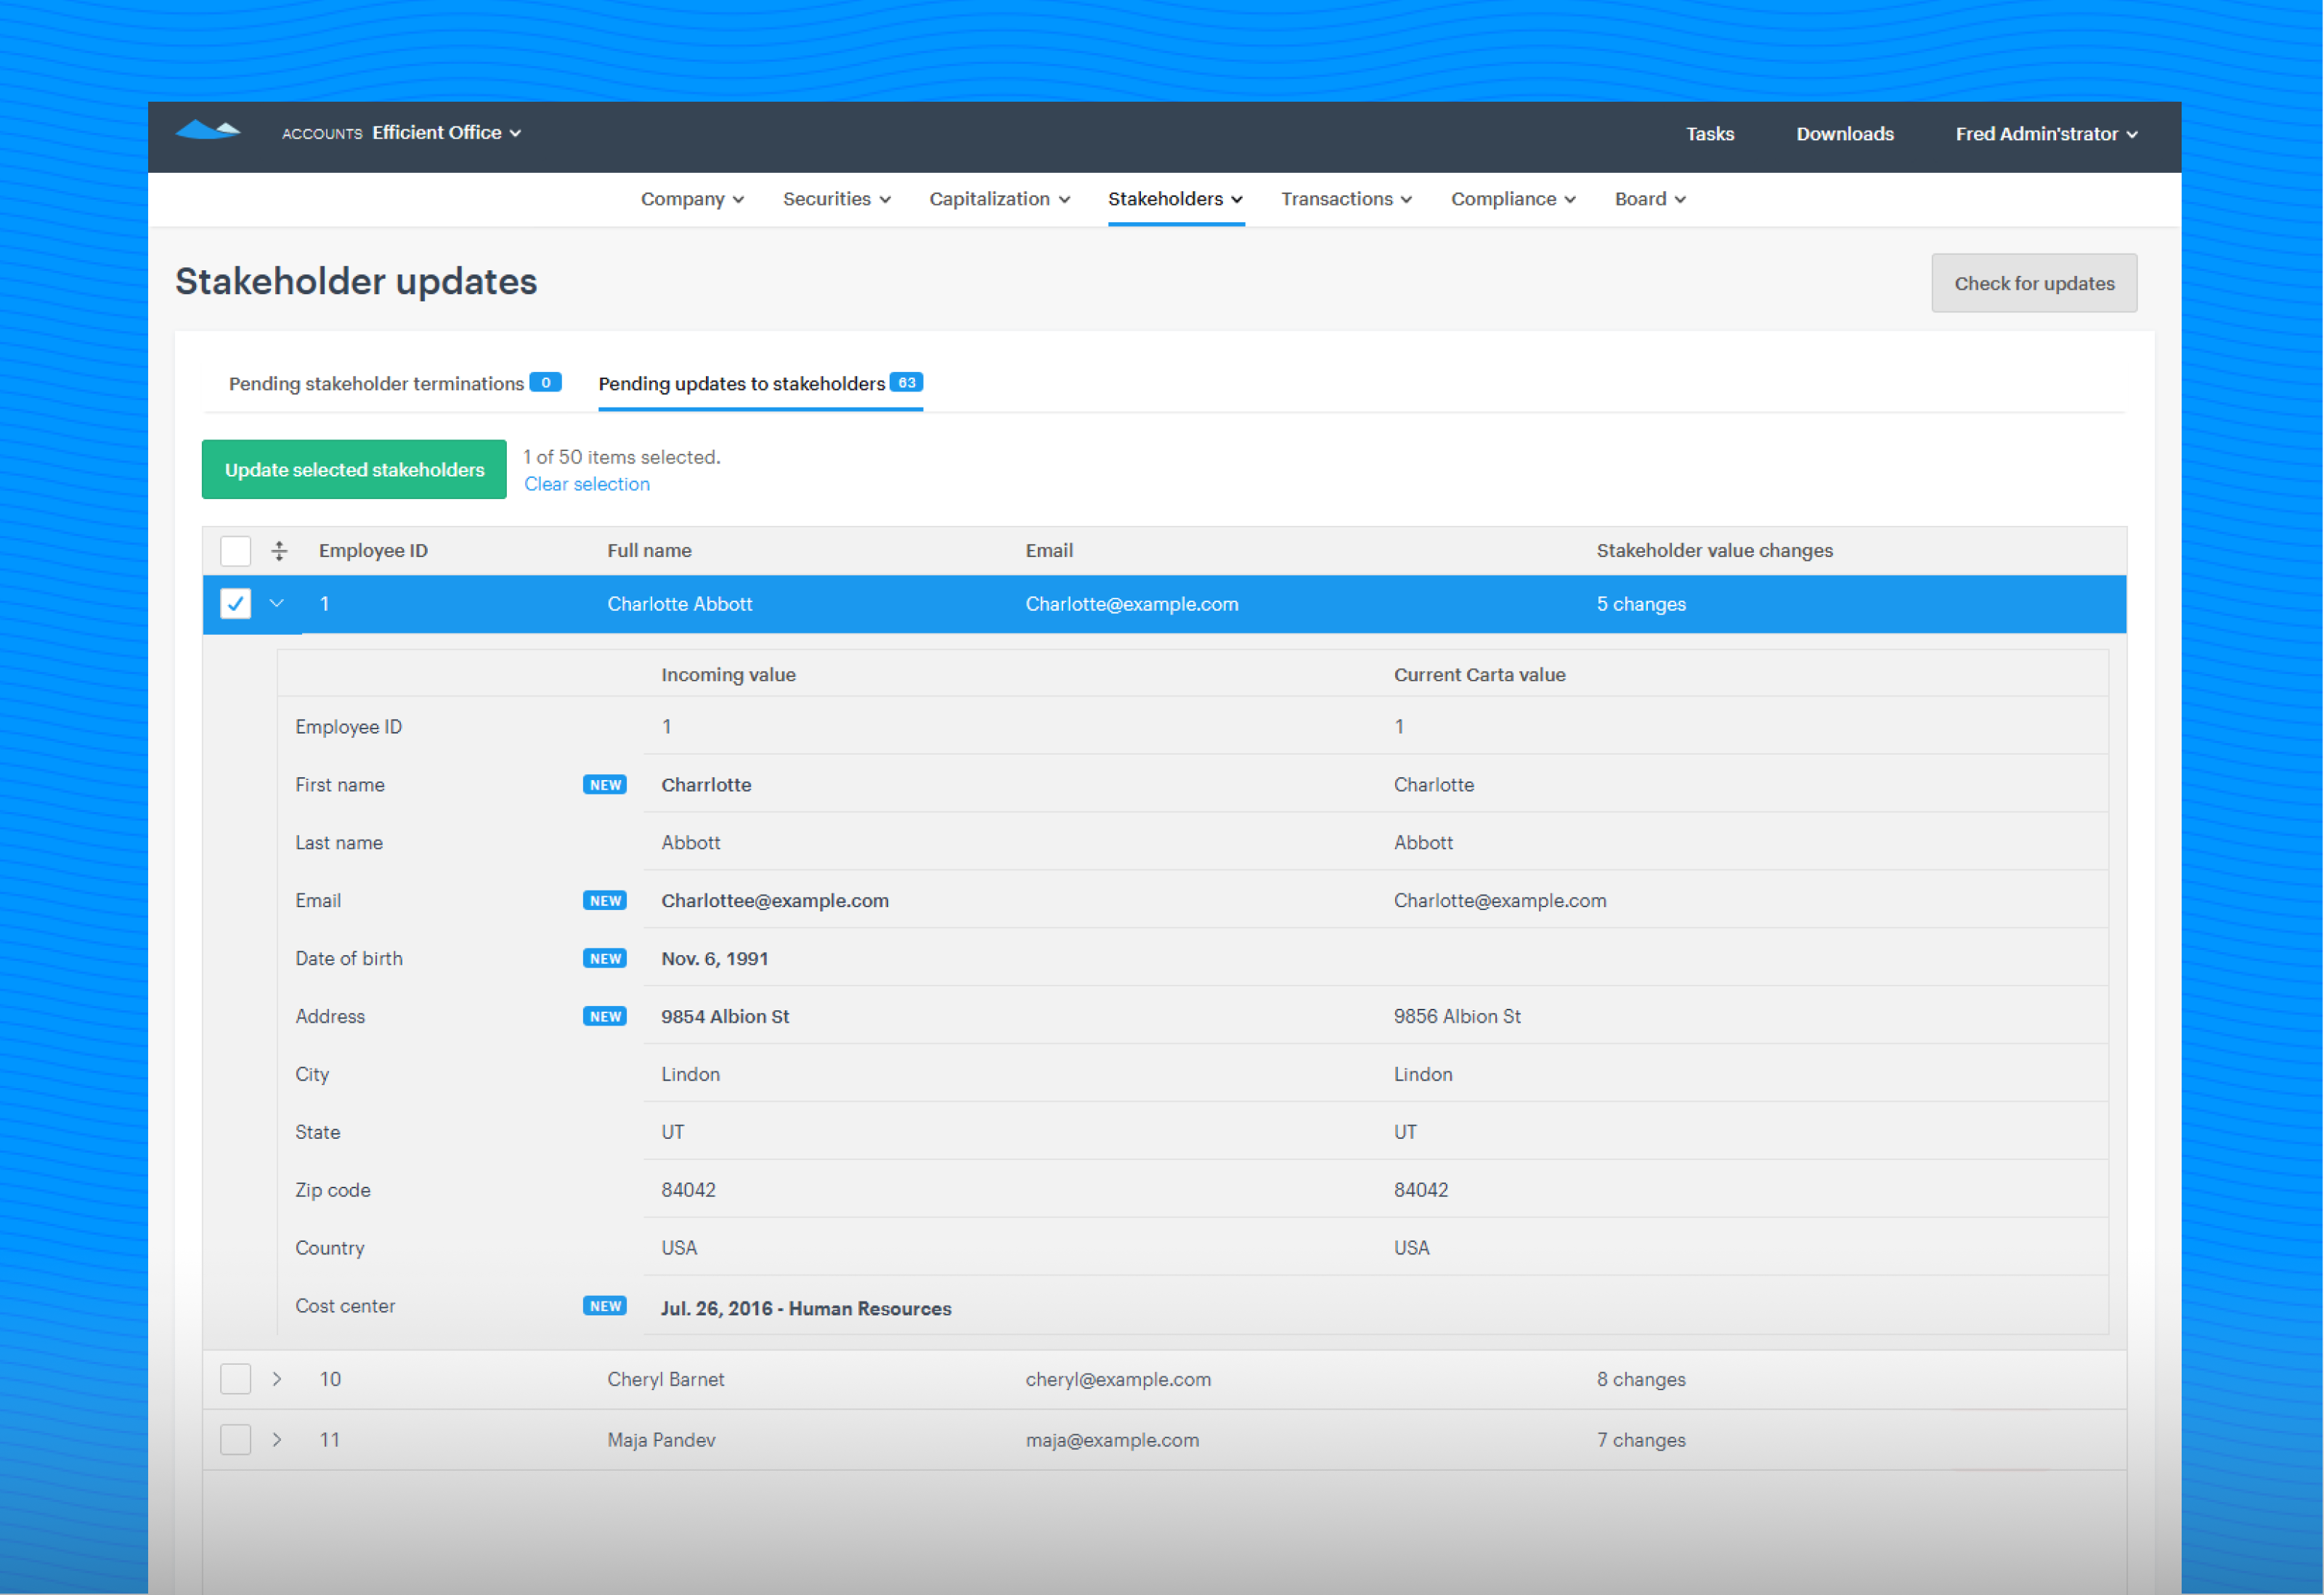Click 'Maja Pandev' full name cell

pyautogui.click(x=661, y=1441)
